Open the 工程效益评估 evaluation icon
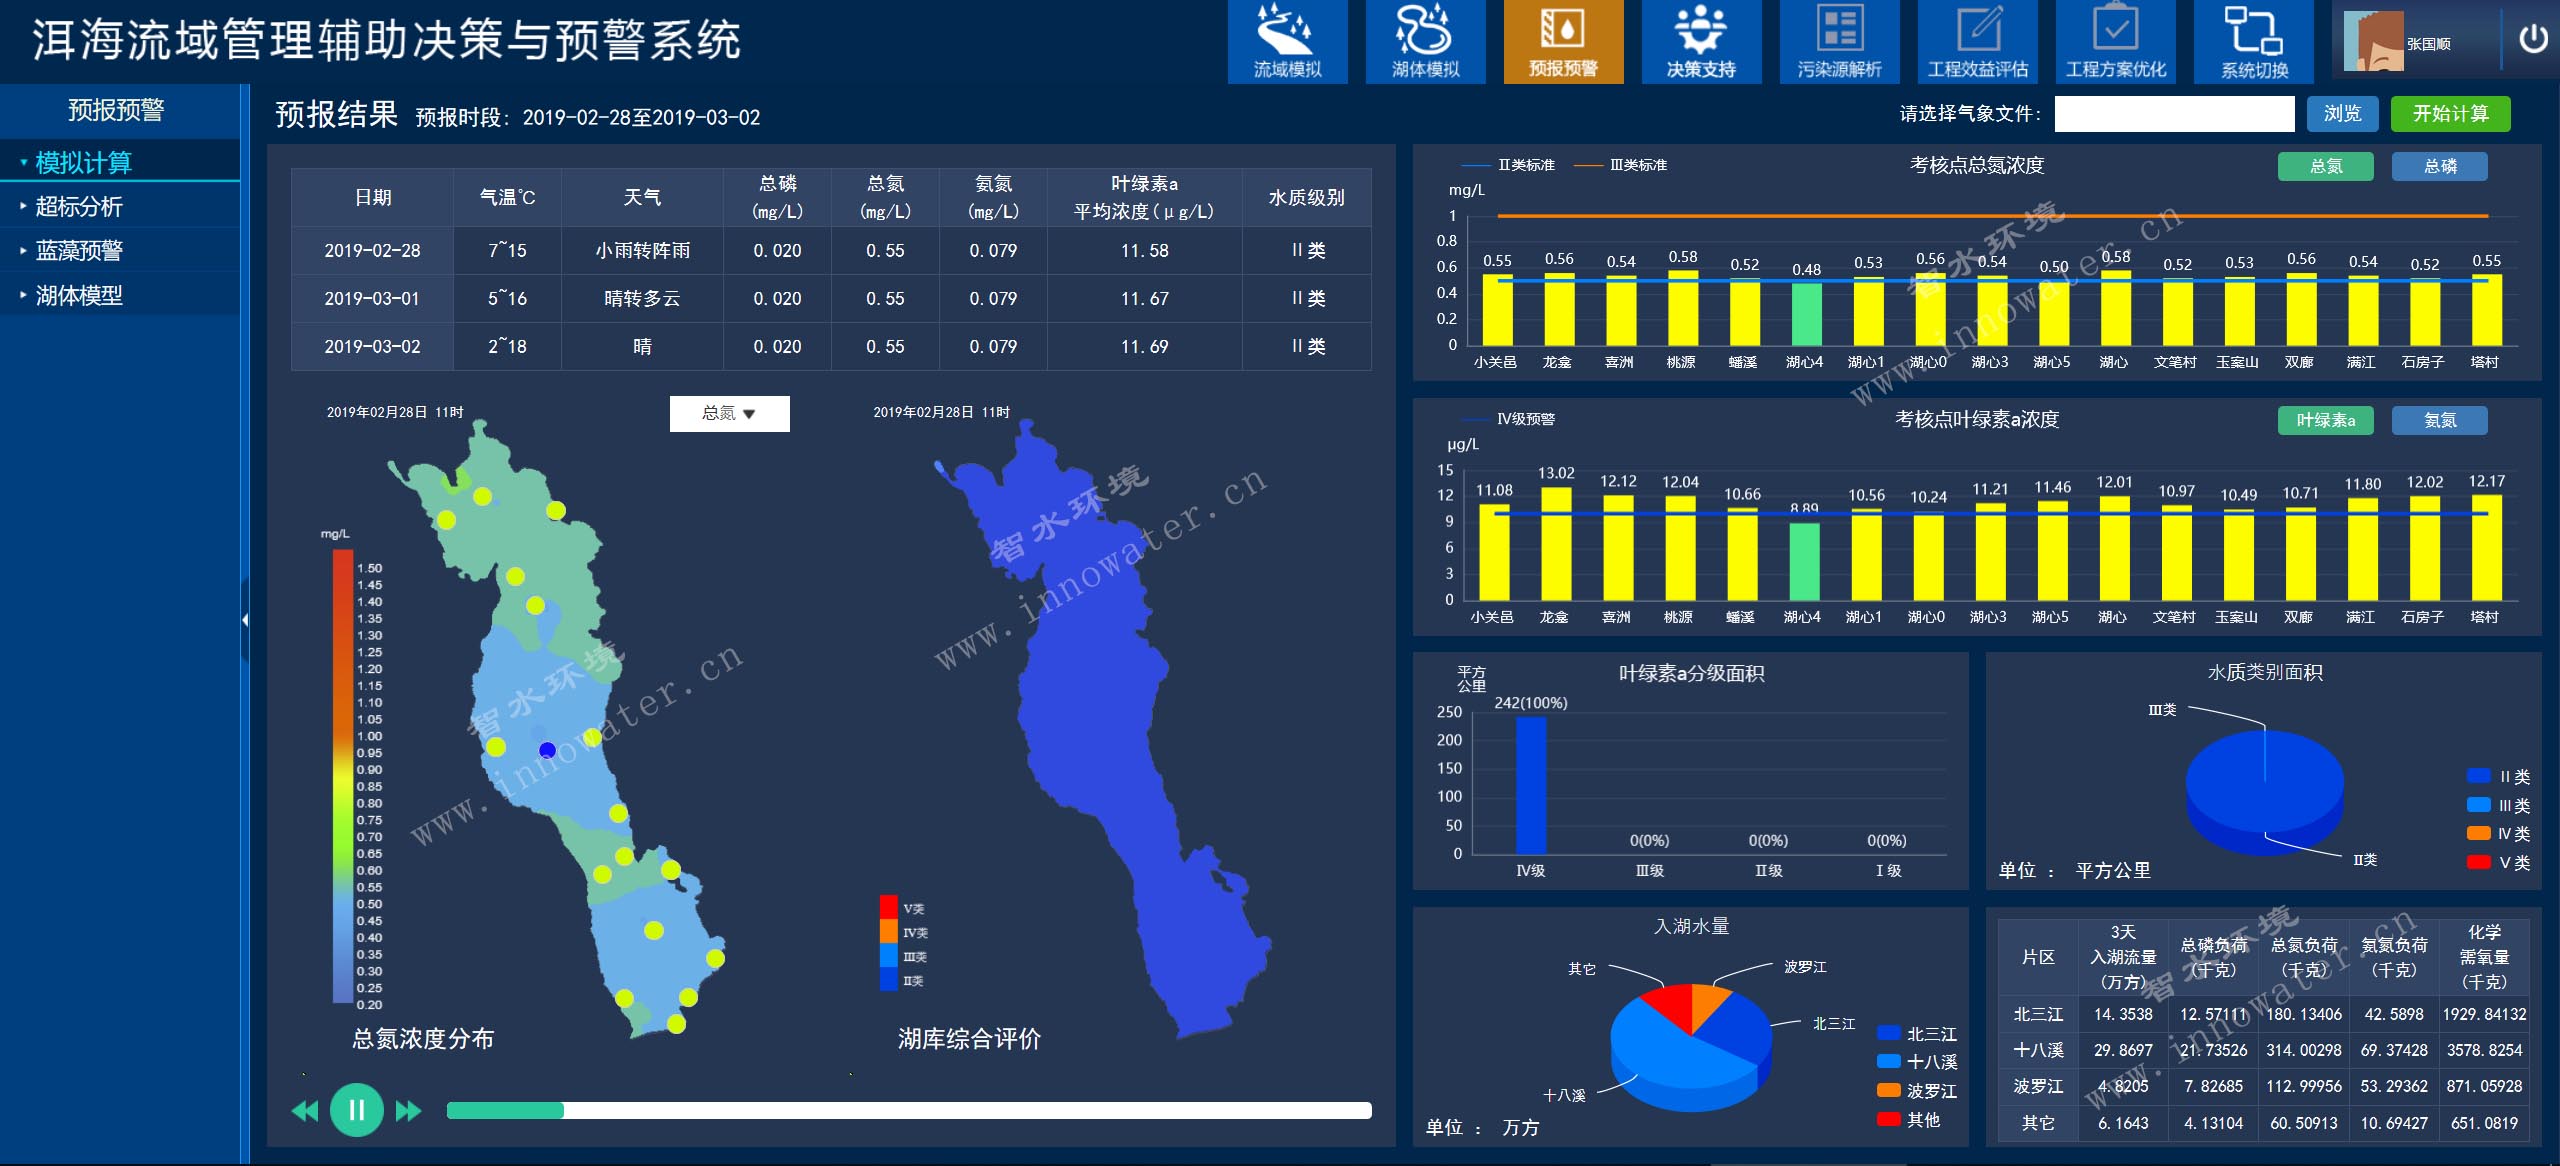Image resolution: width=2560 pixels, height=1166 pixels. (1977, 42)
